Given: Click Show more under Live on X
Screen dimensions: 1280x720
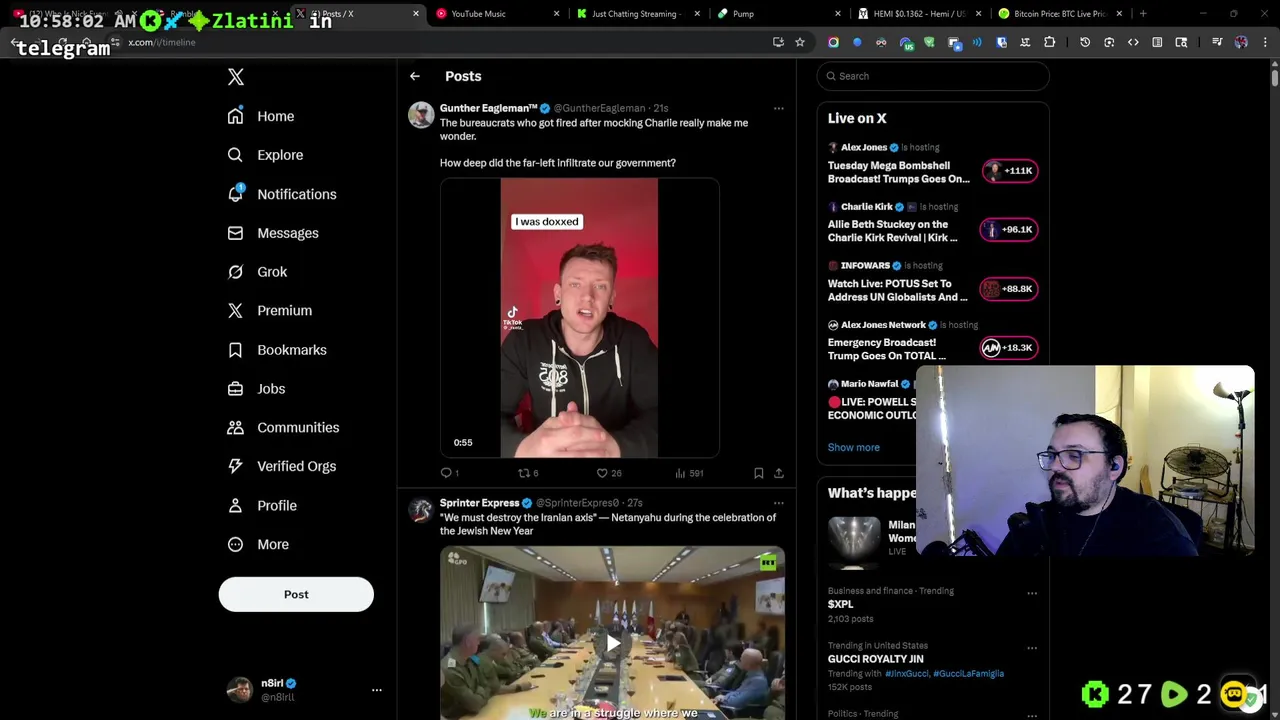Looking at the screenshot, I should [x=854, y=448].
